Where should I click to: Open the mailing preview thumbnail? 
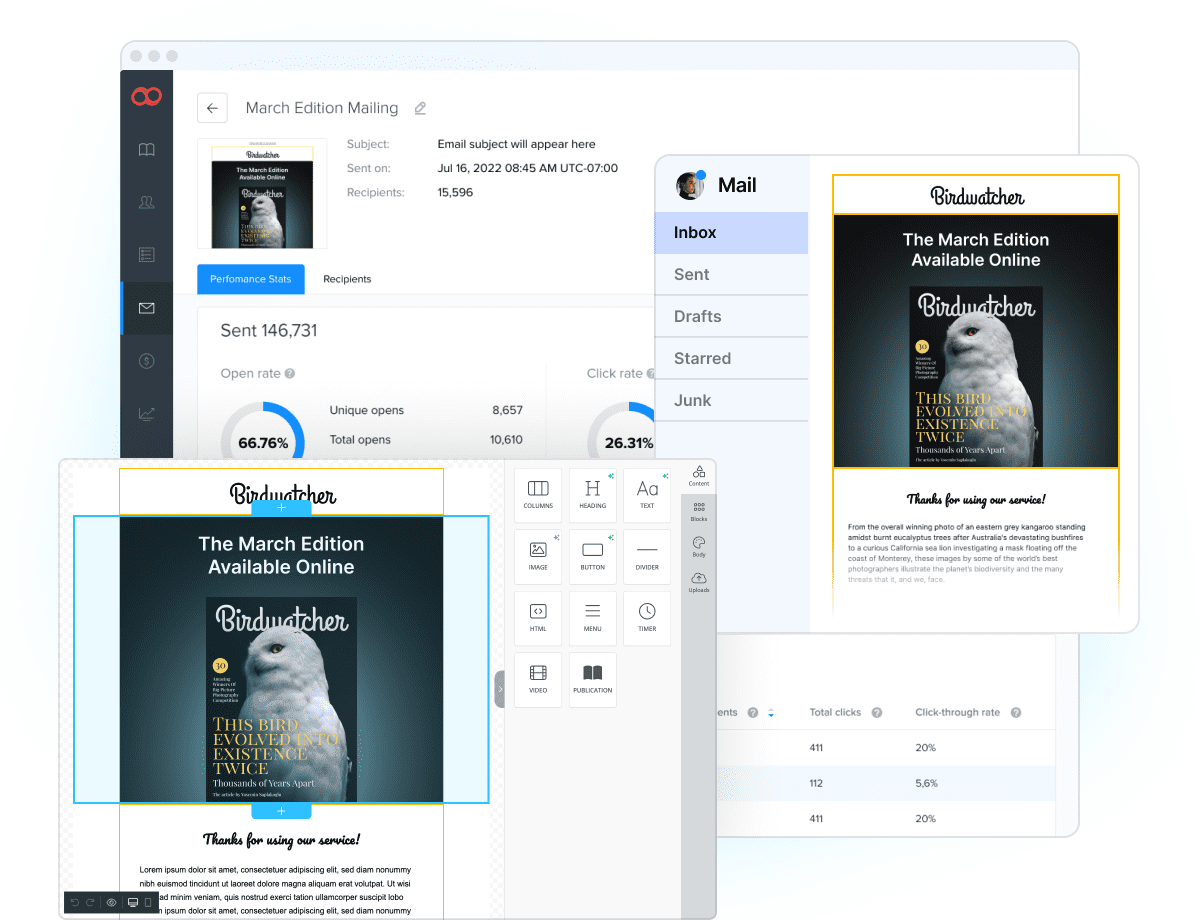262,193
